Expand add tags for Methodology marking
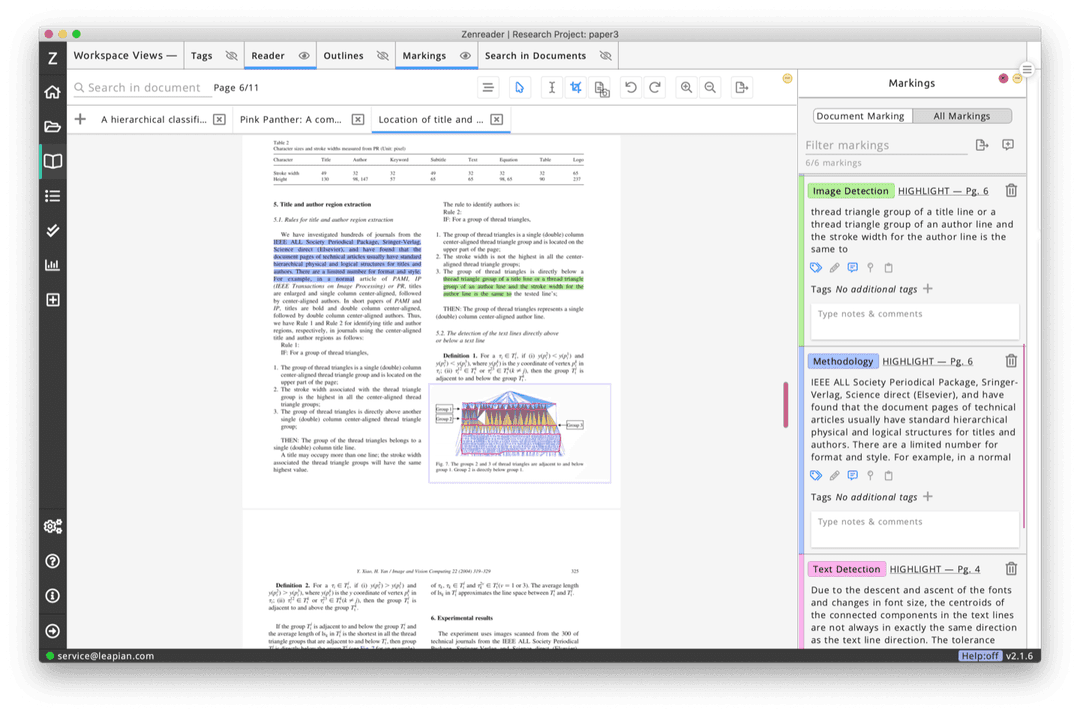This screenshot has width=1080, height=714. pyautogui.click(x=927, y=497)
